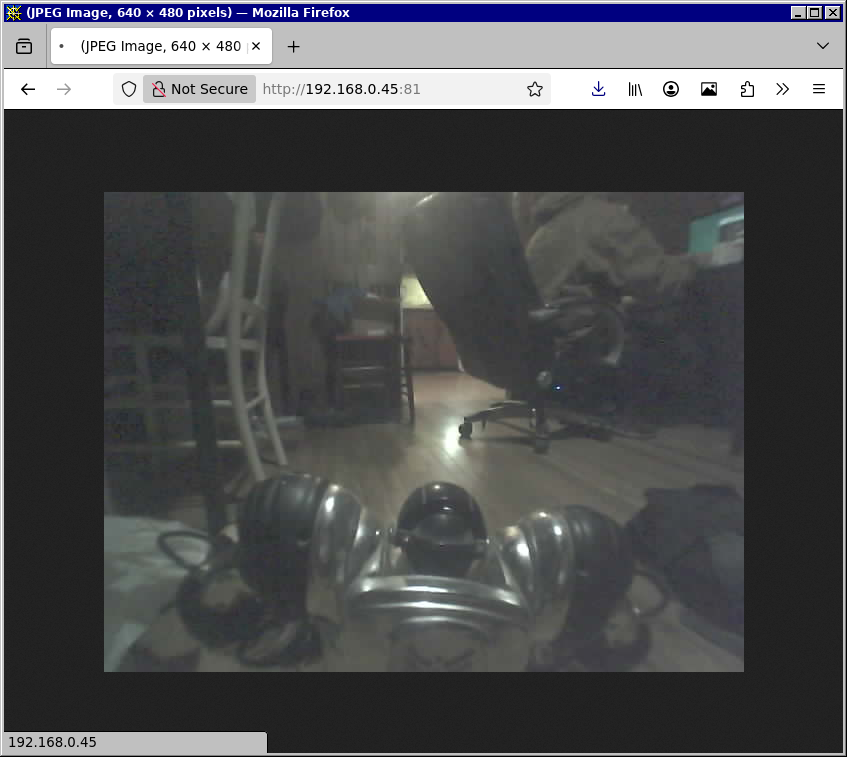Open the Firefox account menu
Viewport: 847px width, 757px height.
pyautogui.click(x=671, y=89)
